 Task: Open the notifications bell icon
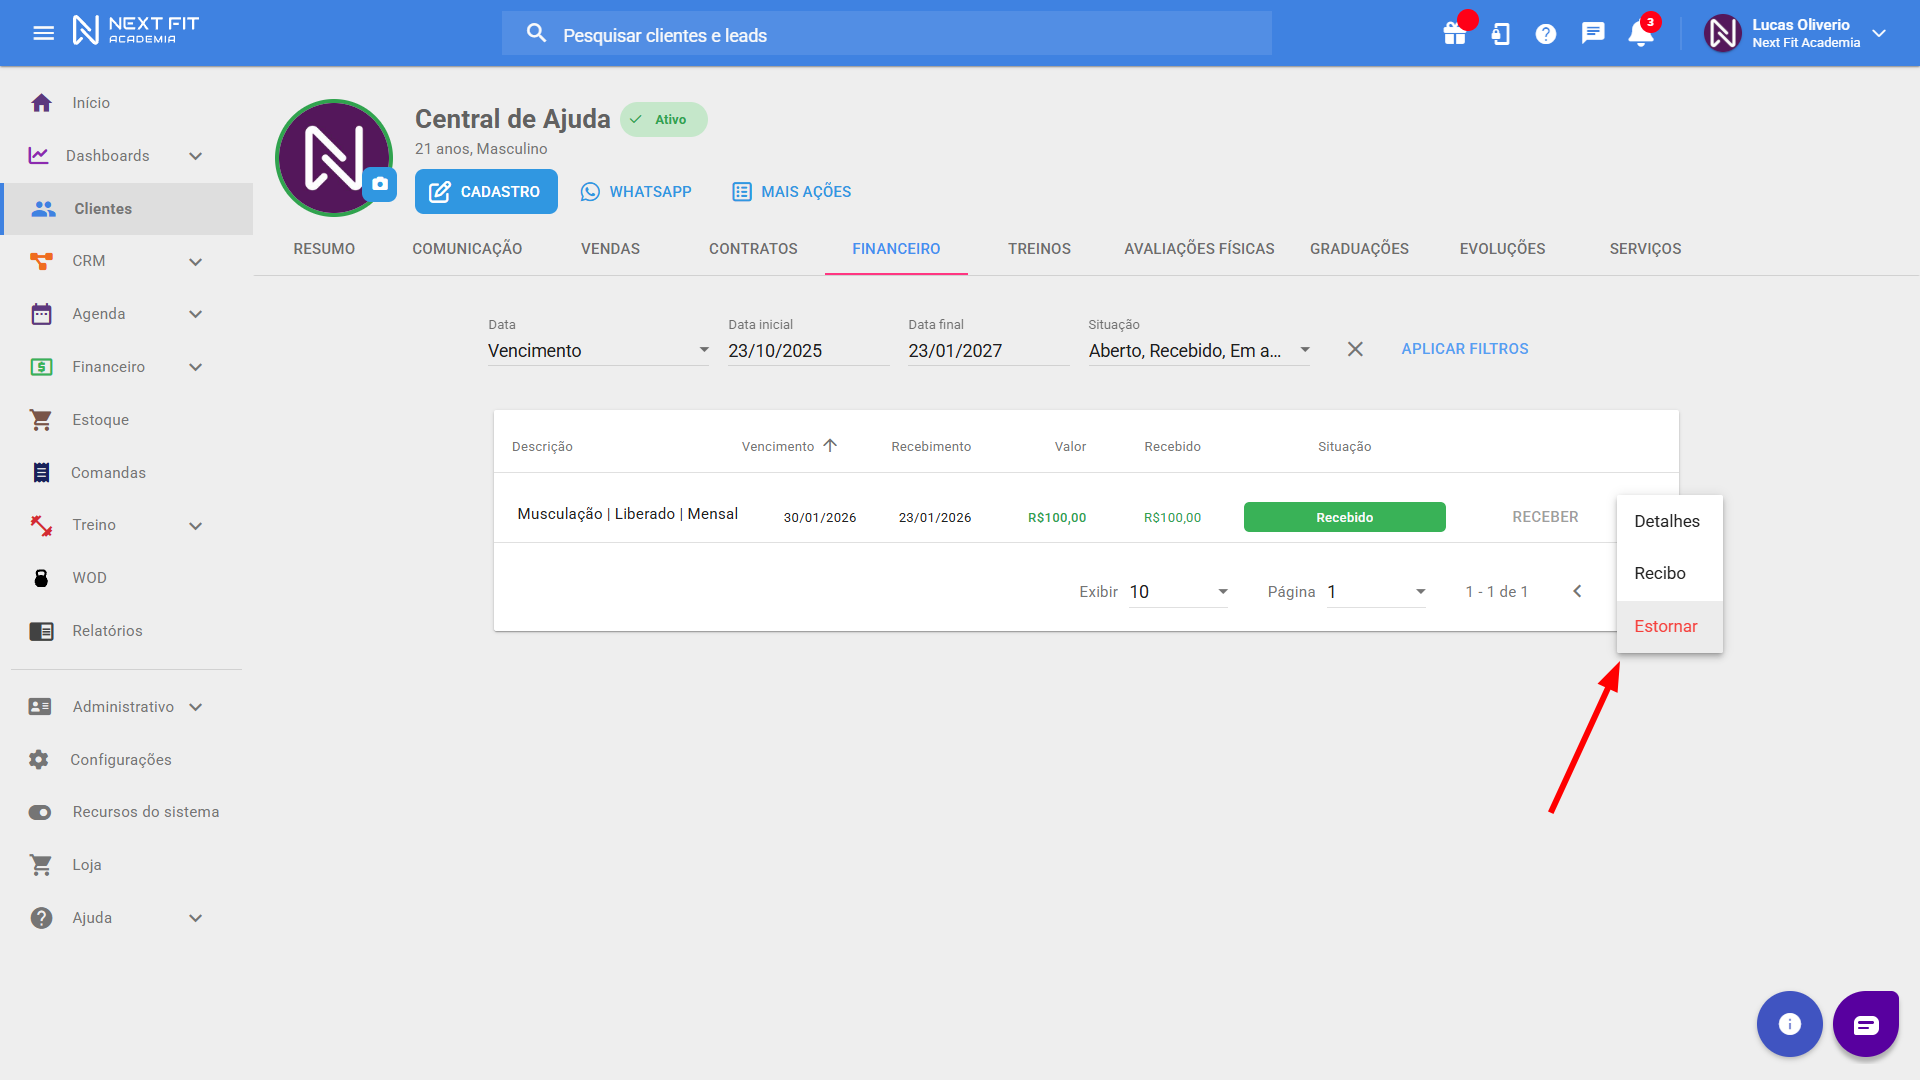[x=1640, y=34]
